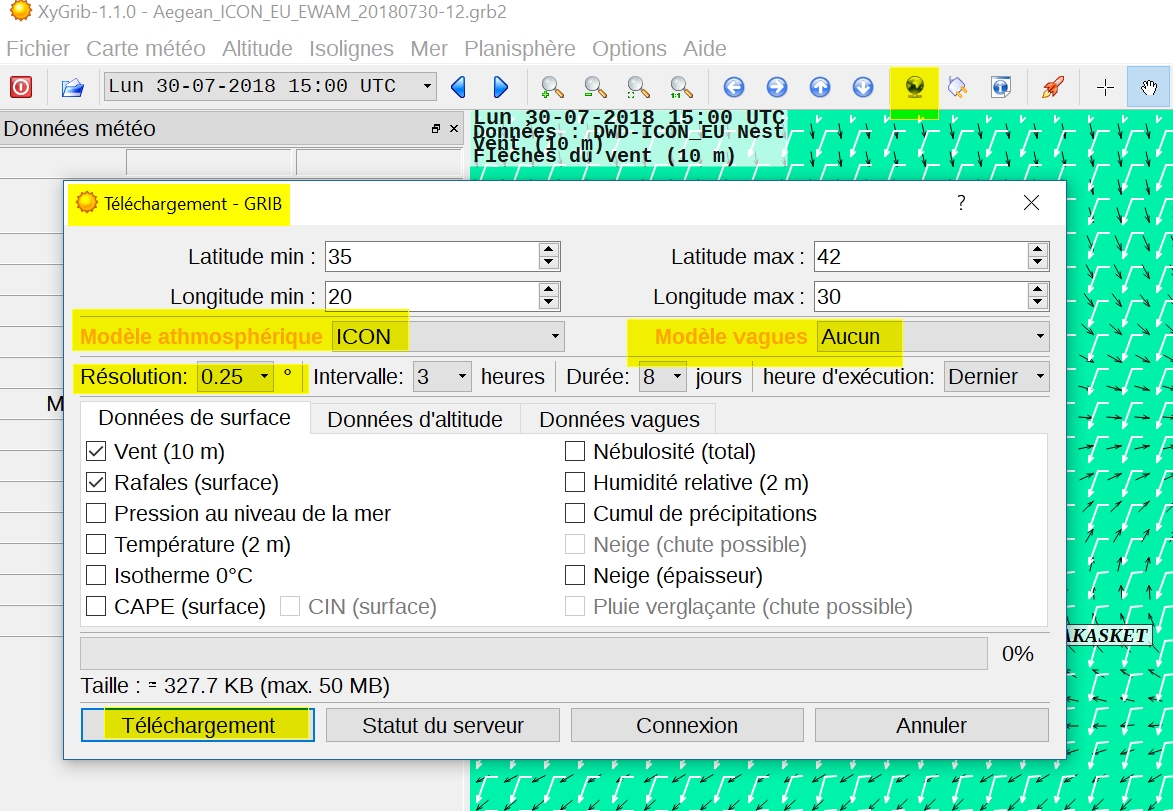Viewport: 1173px width, 811px height.
Task: Click Annuler to cancel download
Action: (x=931, y=725)
